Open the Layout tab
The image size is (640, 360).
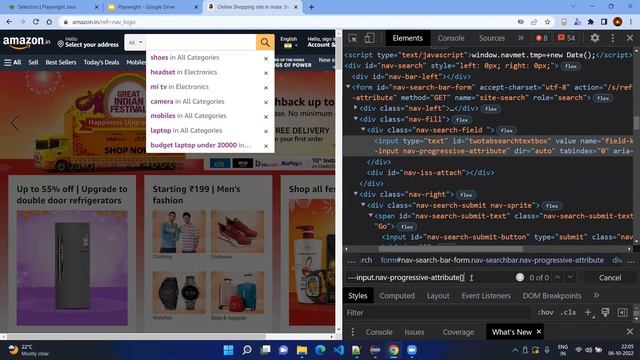click(x=438, y=296)
